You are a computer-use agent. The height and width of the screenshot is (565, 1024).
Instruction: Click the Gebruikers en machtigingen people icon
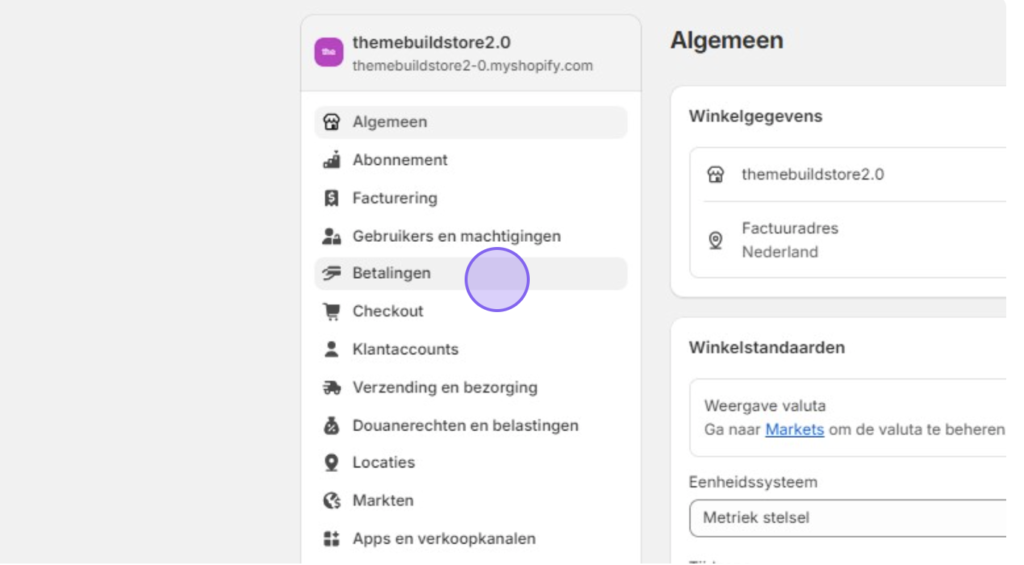pyautogui.click(x=331, y=236)
